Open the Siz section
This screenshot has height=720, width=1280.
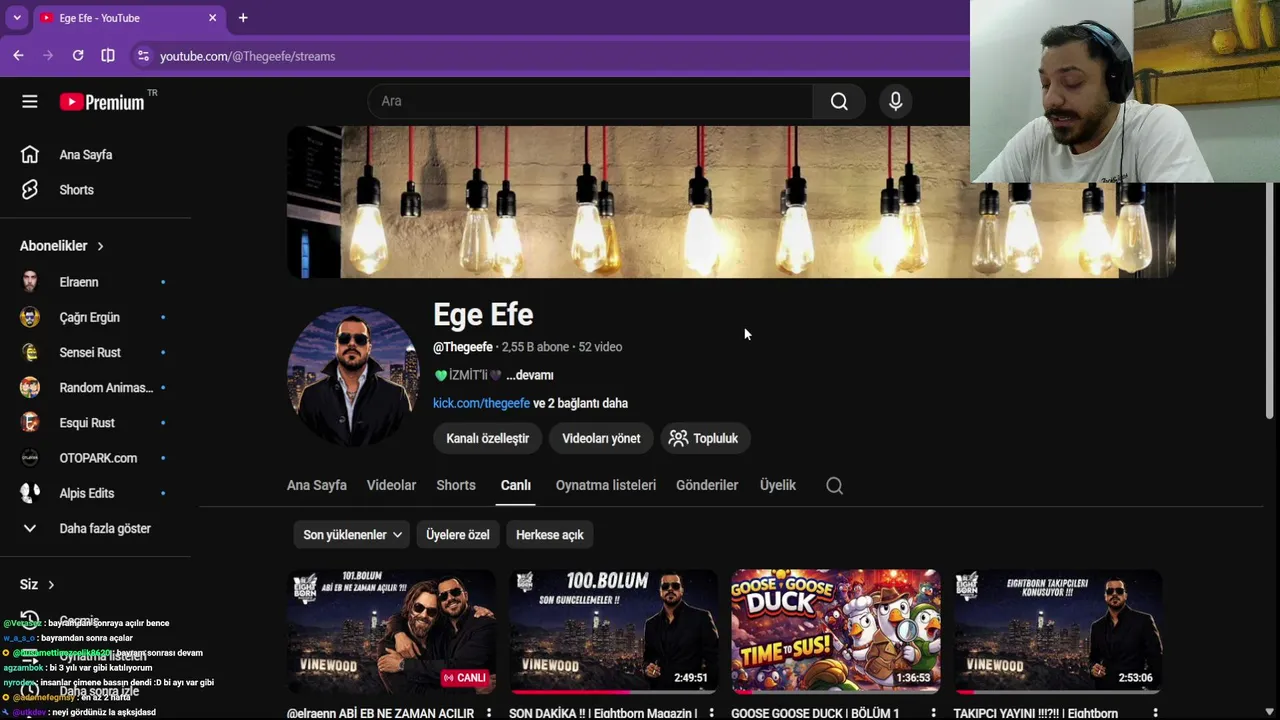[37, 585]
